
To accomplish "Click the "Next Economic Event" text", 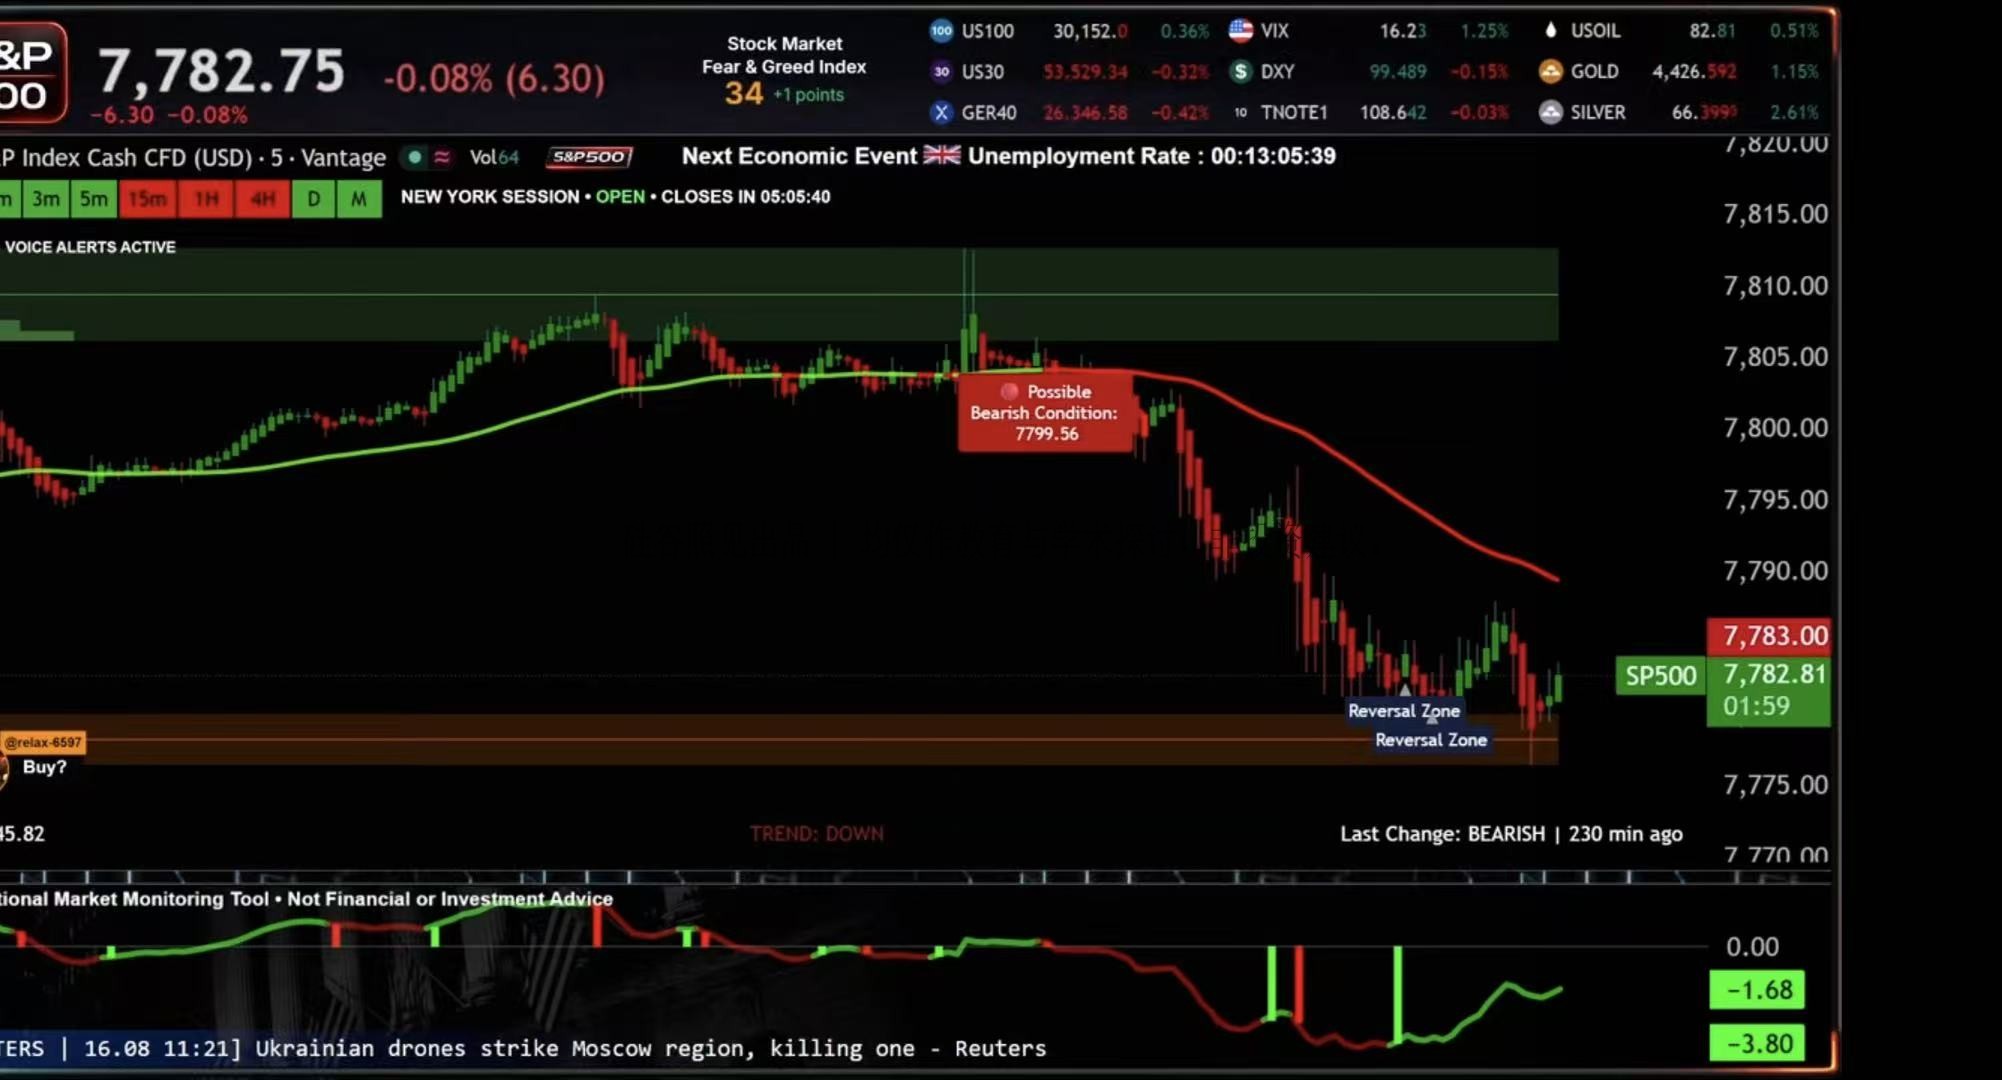I will [799, 156].
